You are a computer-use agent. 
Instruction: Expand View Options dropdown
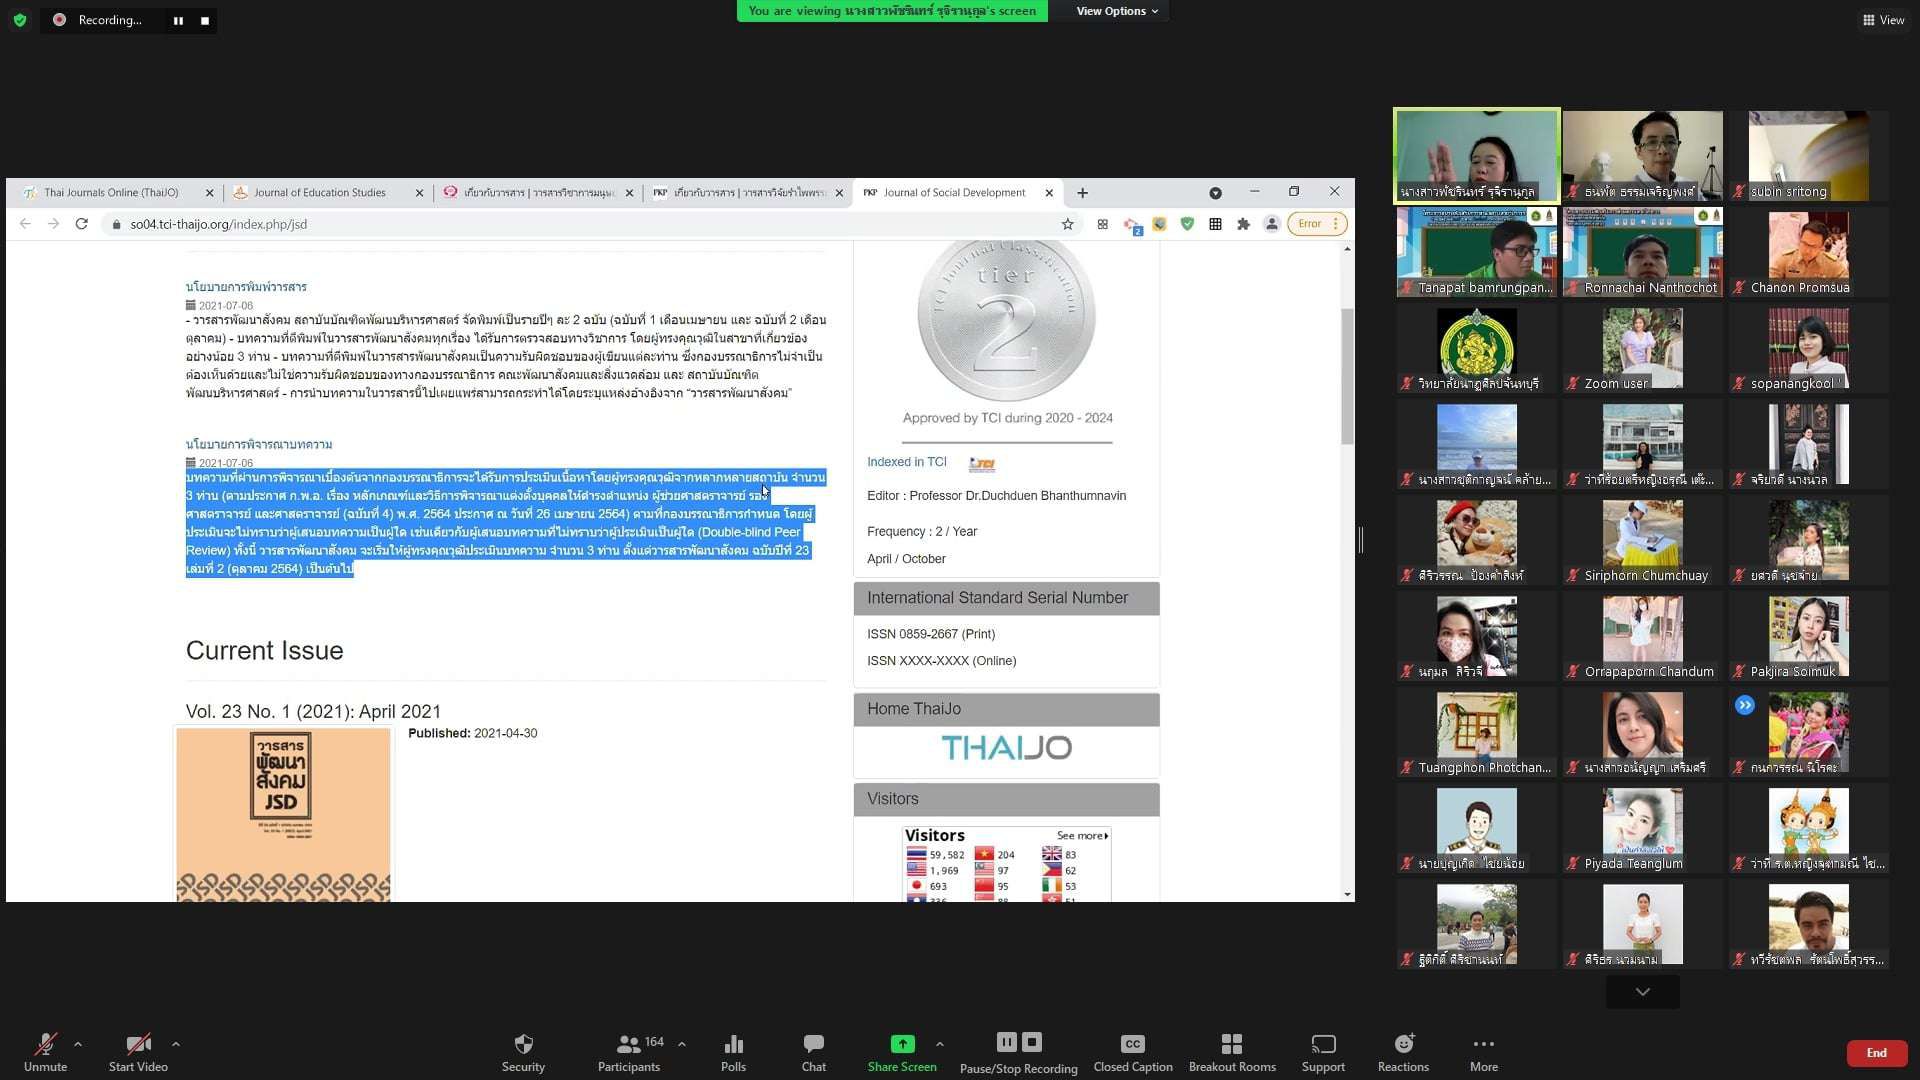click(1116, 11)
